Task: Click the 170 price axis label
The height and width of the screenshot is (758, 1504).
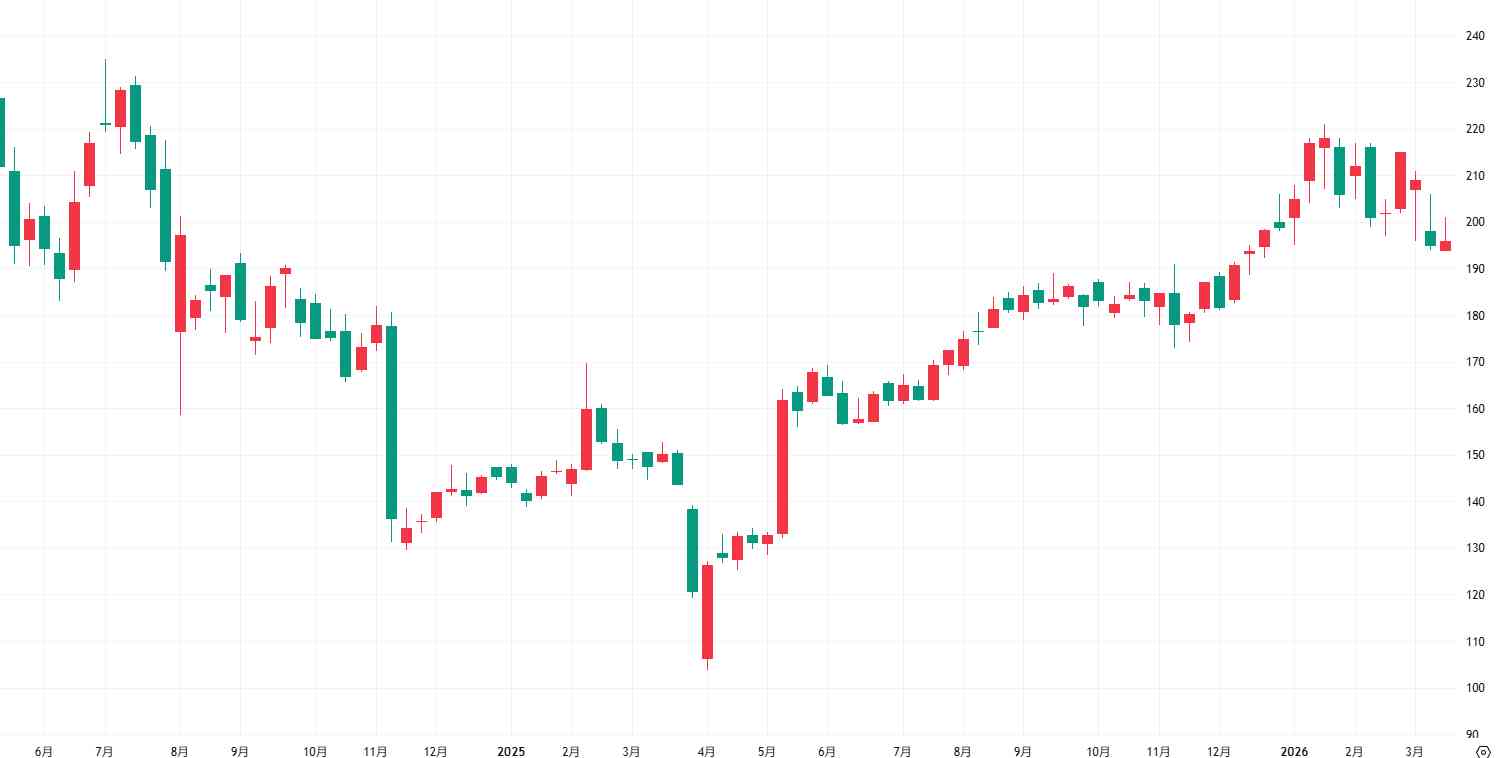Action: (x=1474, y=362)
